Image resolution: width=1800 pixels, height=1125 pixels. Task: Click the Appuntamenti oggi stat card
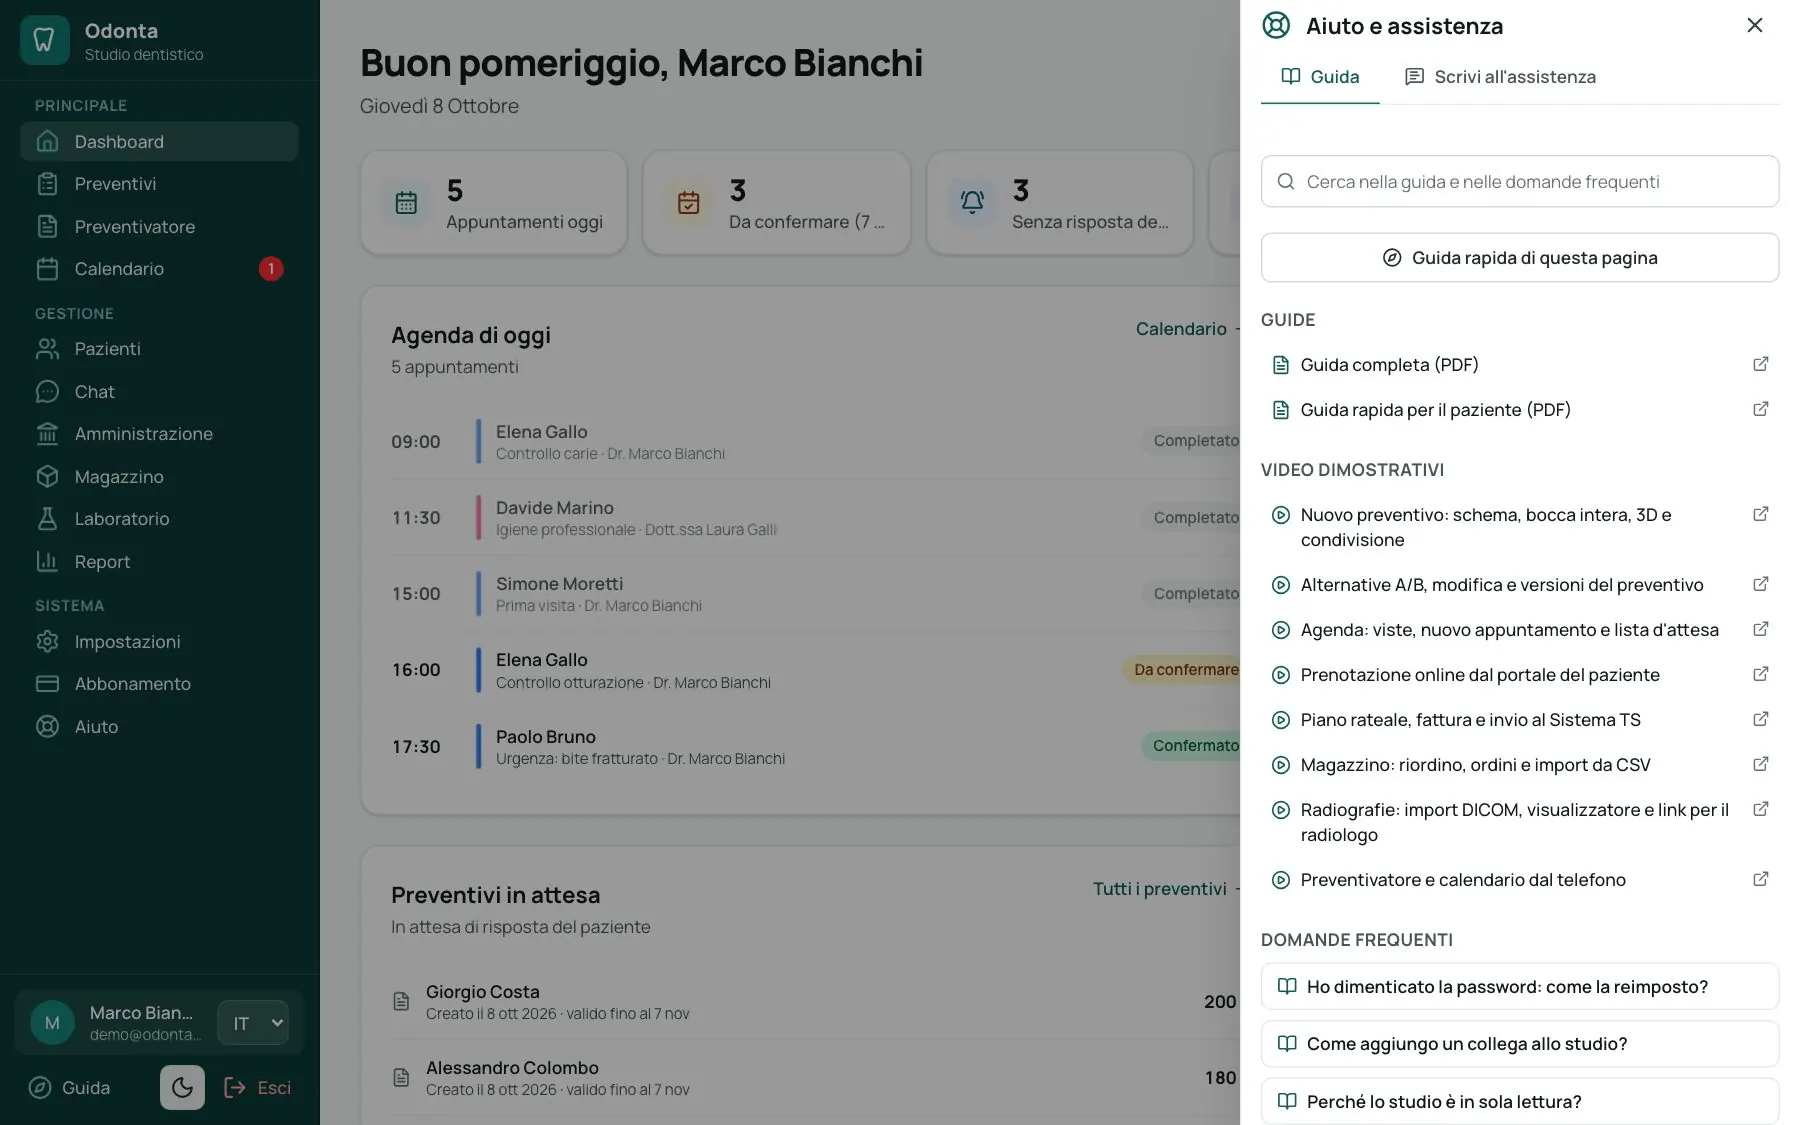(x=494, y=203)
